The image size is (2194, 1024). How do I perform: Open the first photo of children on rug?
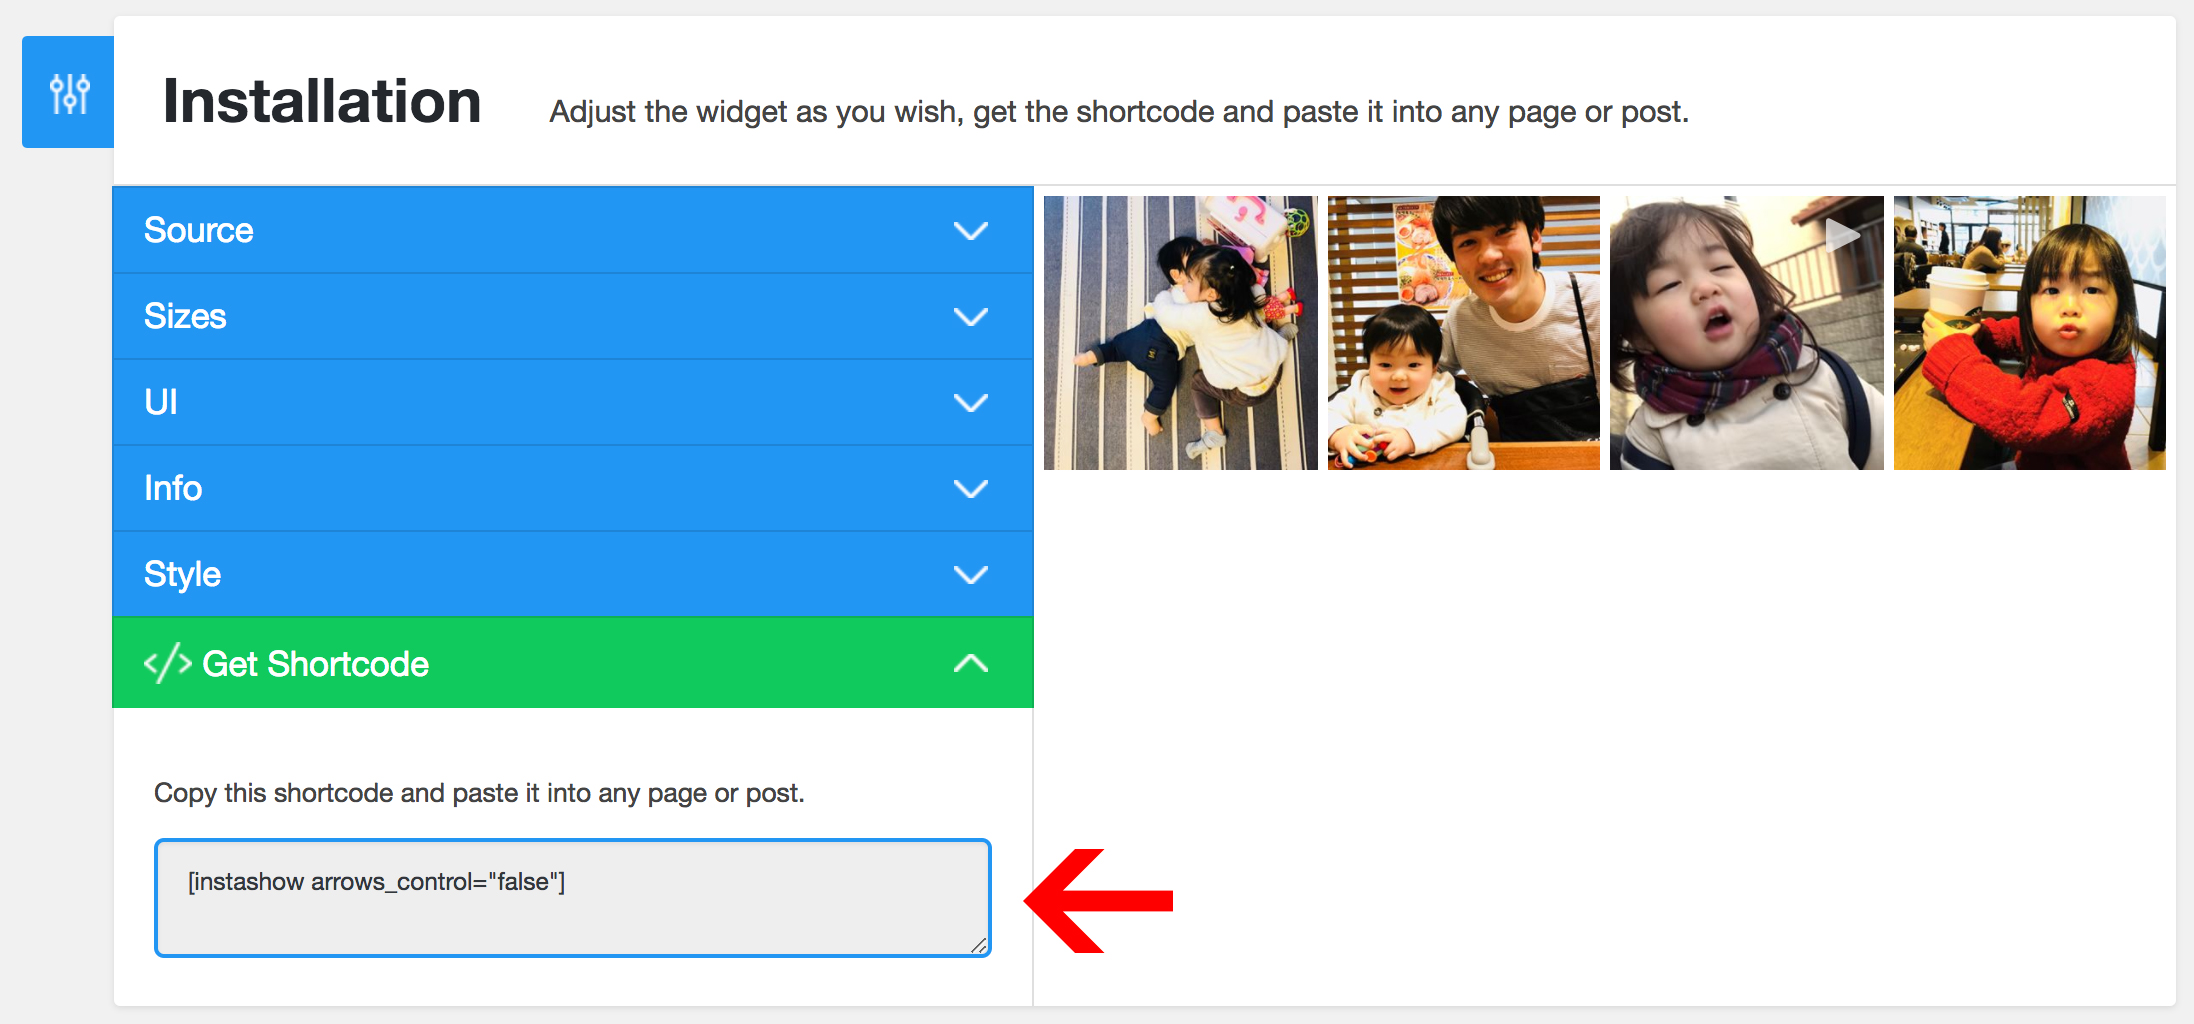coord(1180,333)
